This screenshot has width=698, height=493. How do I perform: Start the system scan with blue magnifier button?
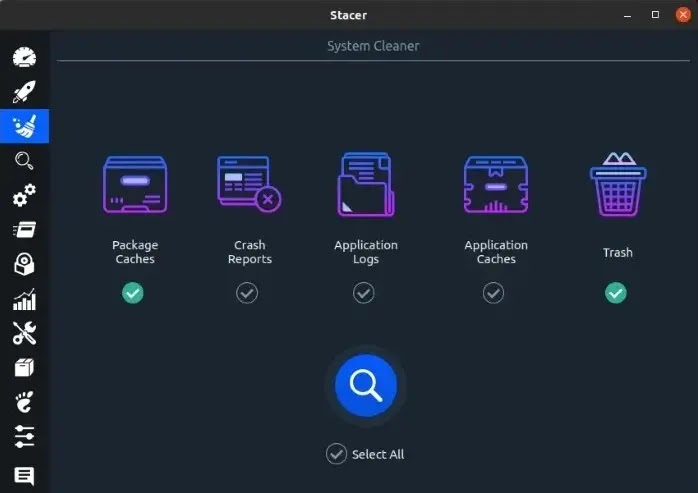[366, 386]
